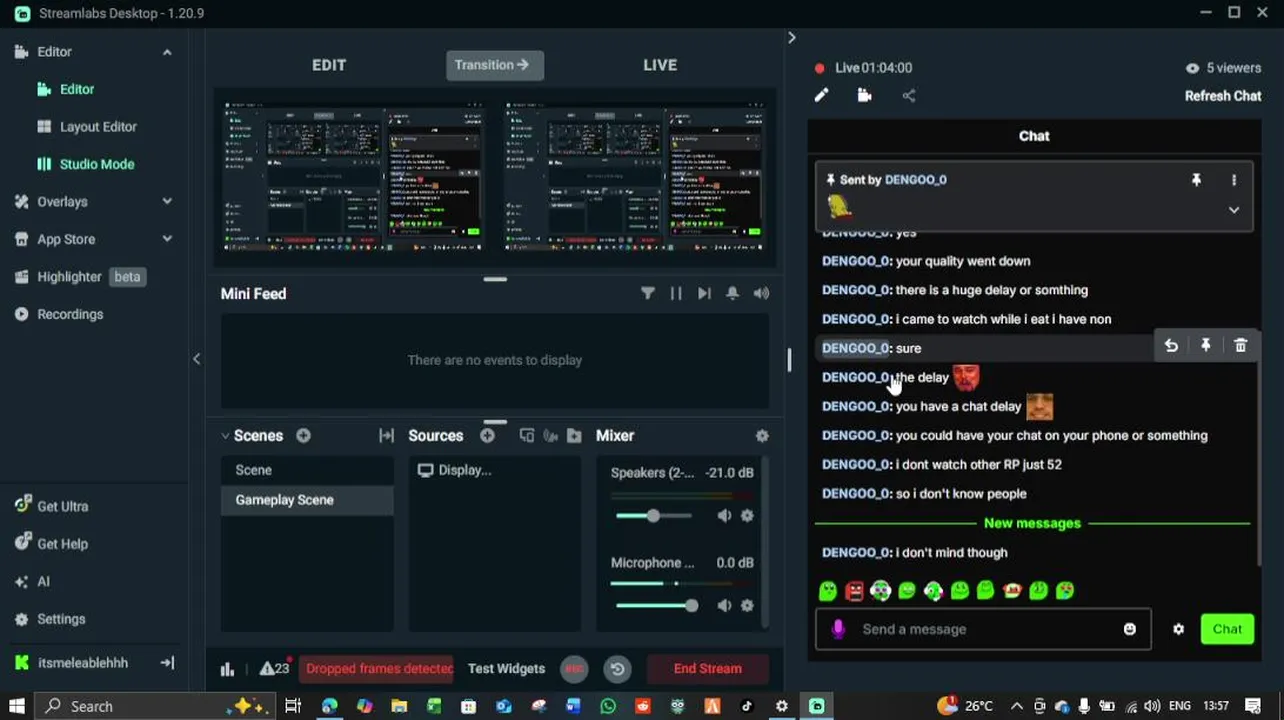The width and height of the screenshot is (1284, 720).
Task: Collapse left sidebar with chevron
Action: 196,358
